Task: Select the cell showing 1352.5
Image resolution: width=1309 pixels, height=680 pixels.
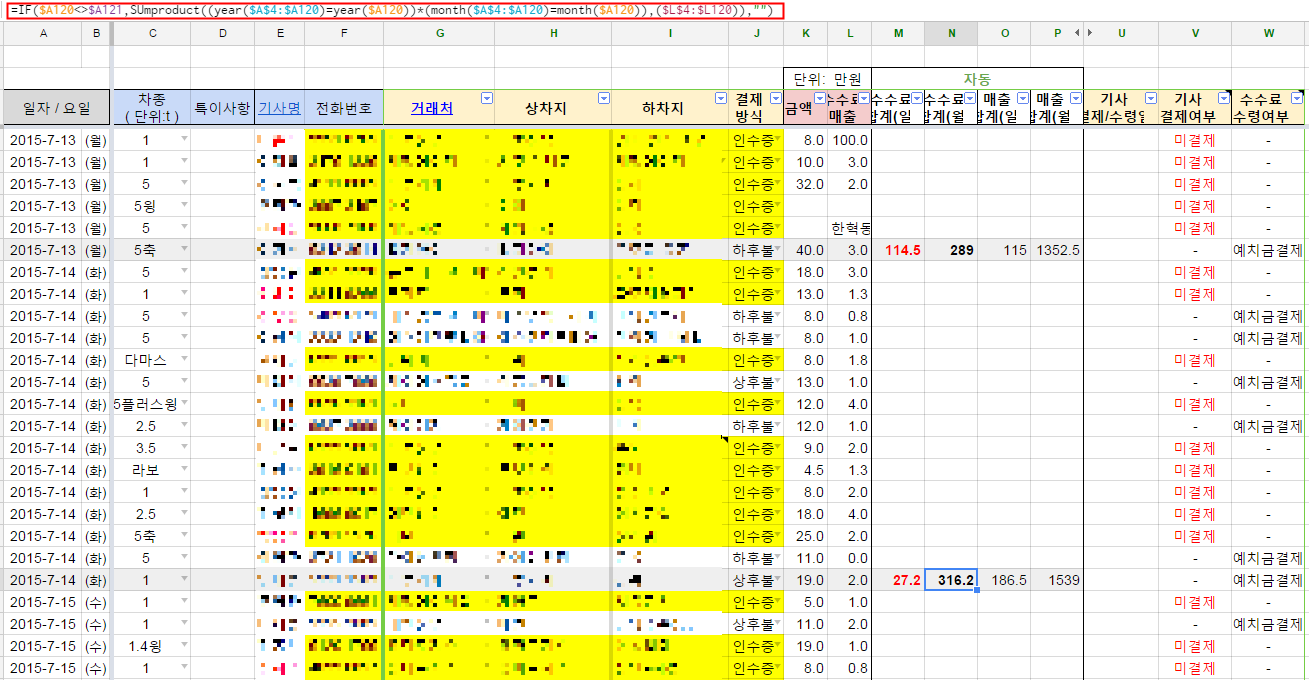Action: (x=1057, y=250)
